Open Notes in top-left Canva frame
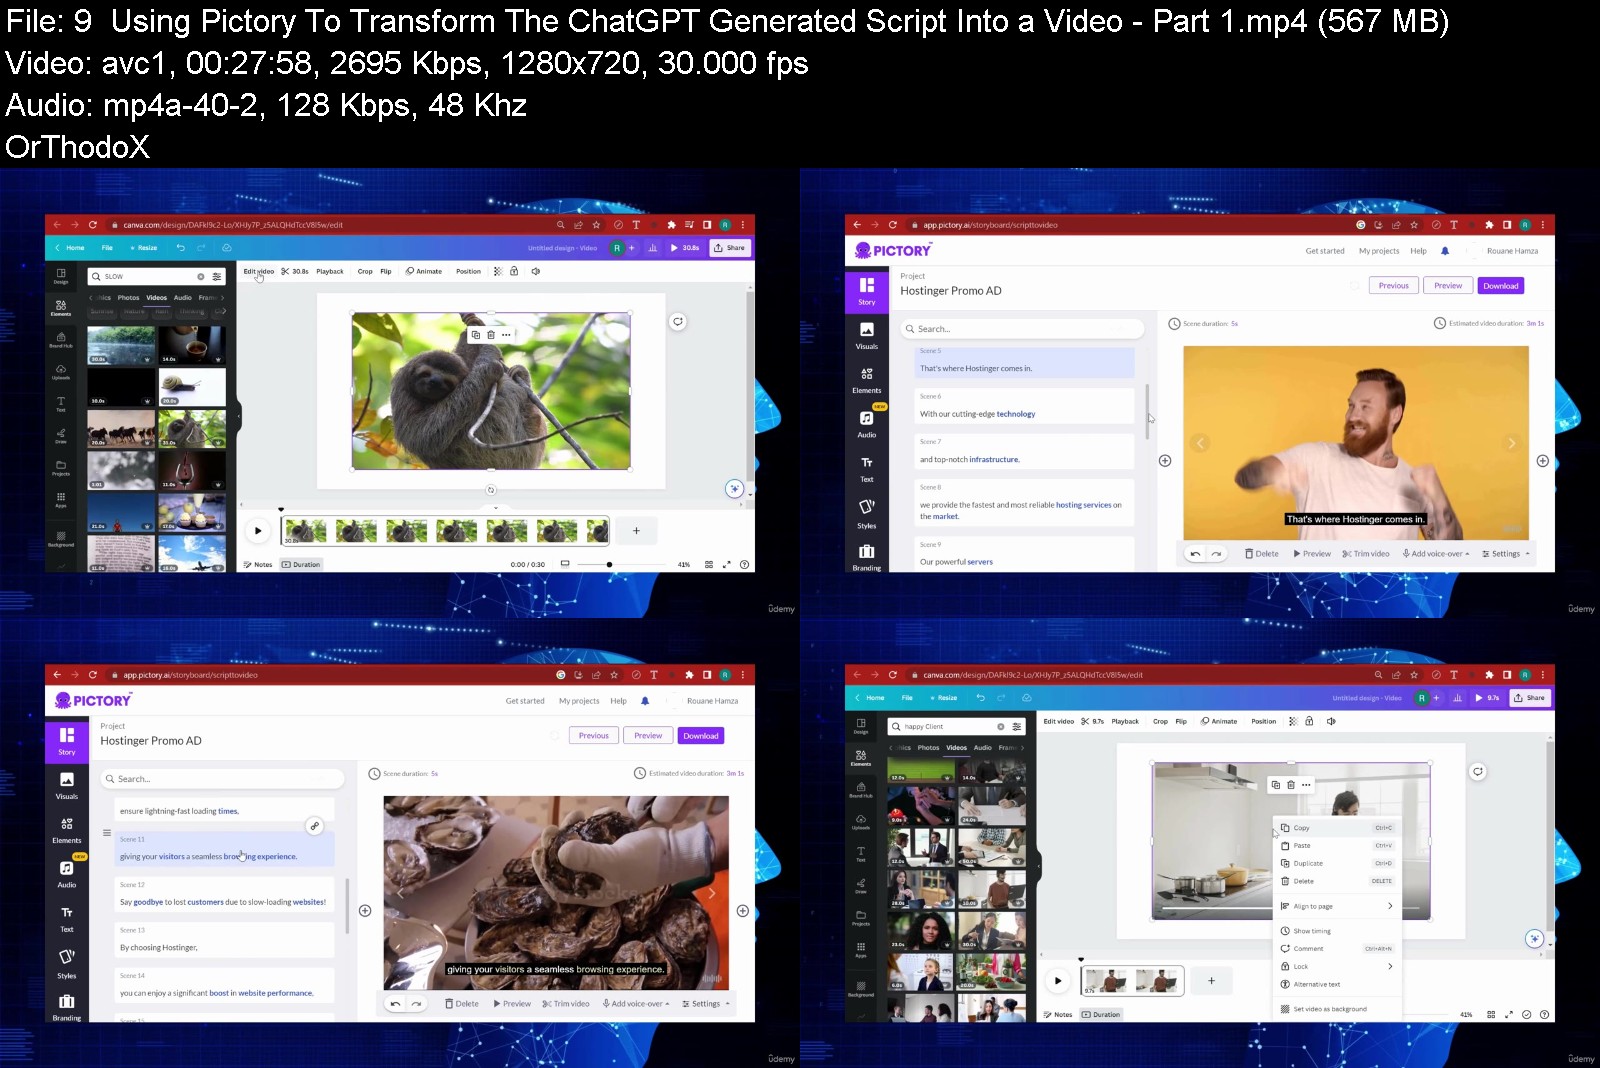The height and width of the screenshot is (1068, 1600). pyautogui.click(x=258, y=564)
